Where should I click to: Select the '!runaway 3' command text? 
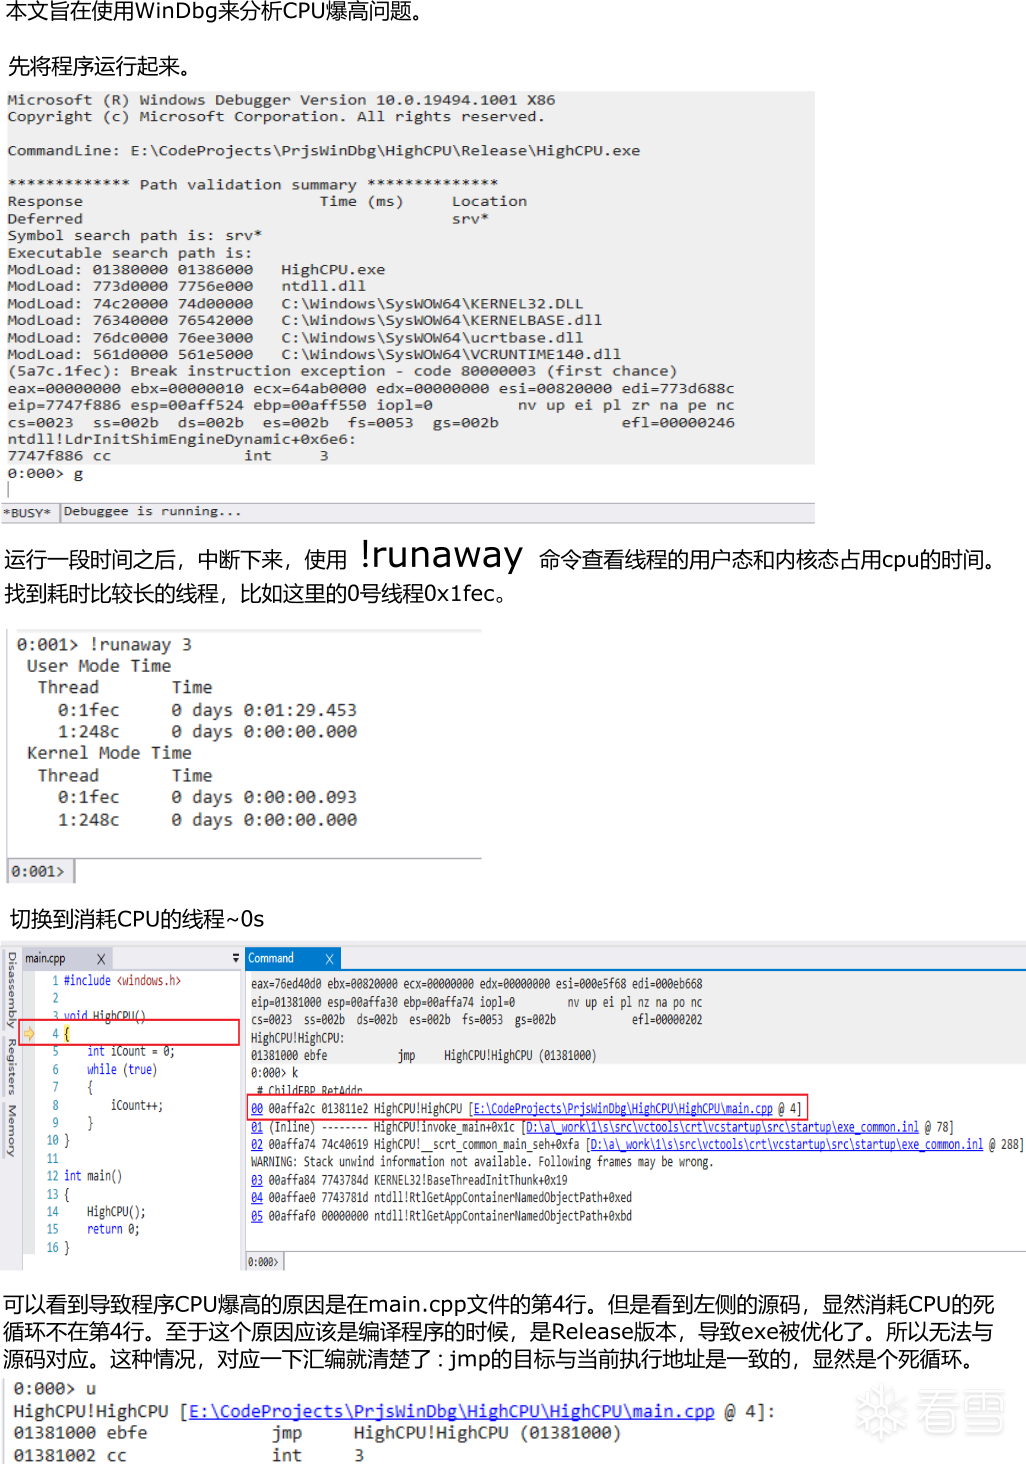point(141,645)
